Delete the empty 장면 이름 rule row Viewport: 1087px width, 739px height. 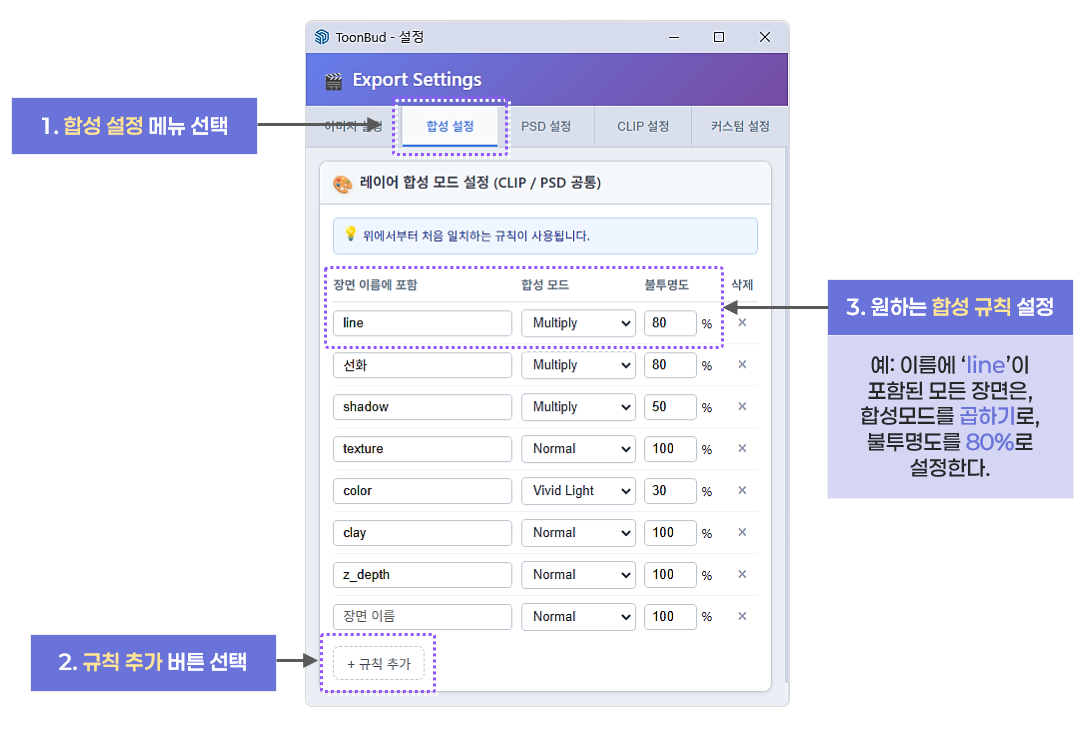tap(742, 616)
